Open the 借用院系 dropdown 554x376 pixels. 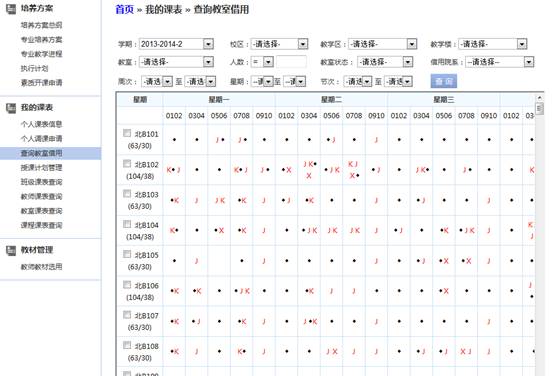click(x=499, y=62)
